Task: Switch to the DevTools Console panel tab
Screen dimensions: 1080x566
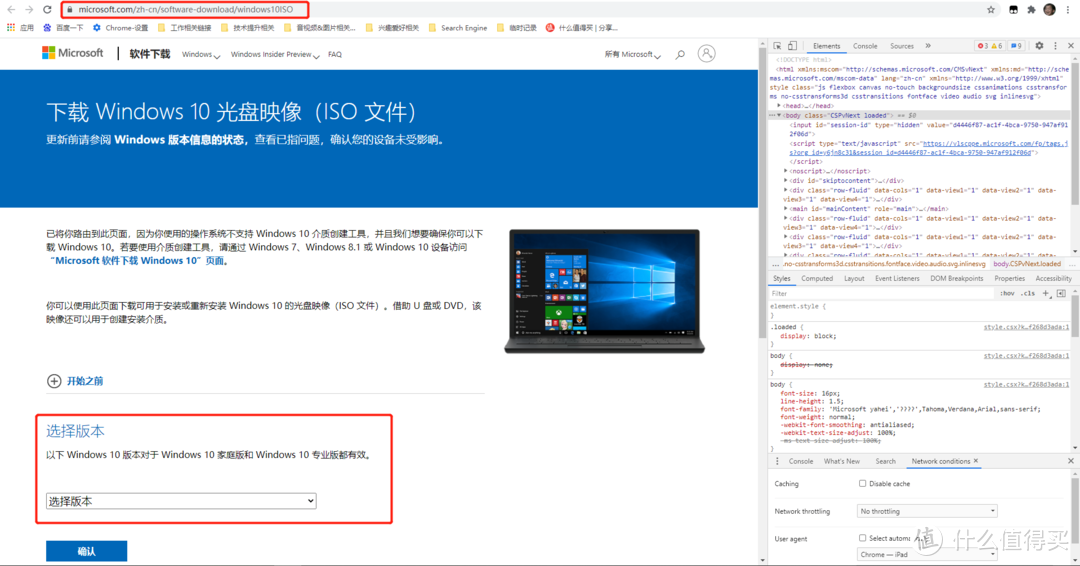Action: click(x=865, y=46)
